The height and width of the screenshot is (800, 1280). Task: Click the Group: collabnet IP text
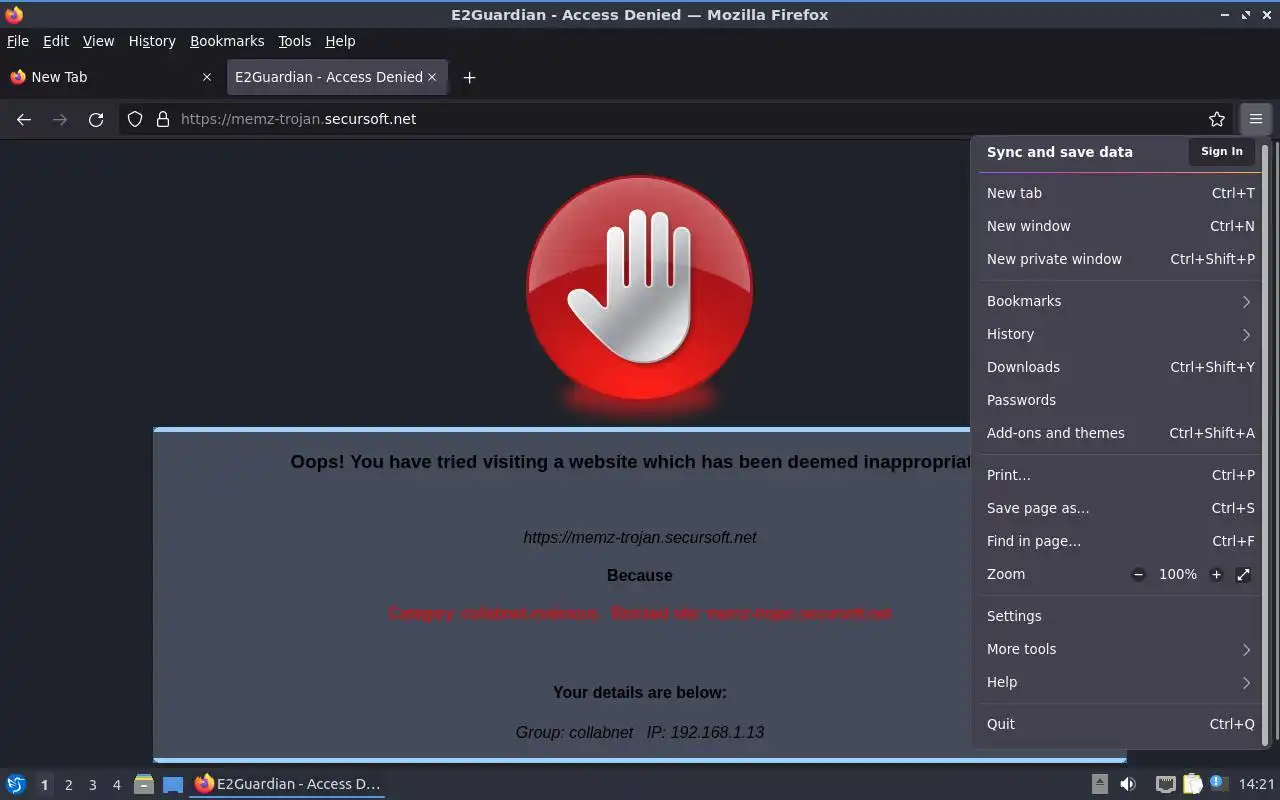tap(640, 732)
